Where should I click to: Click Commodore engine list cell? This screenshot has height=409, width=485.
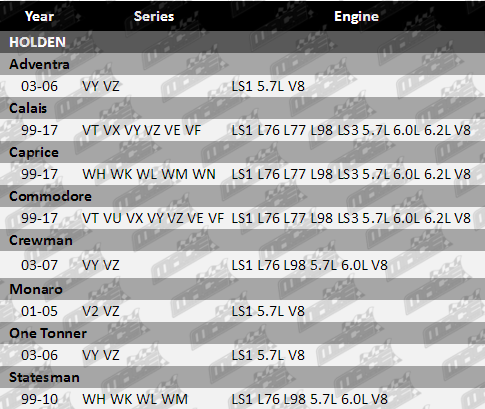351,218
